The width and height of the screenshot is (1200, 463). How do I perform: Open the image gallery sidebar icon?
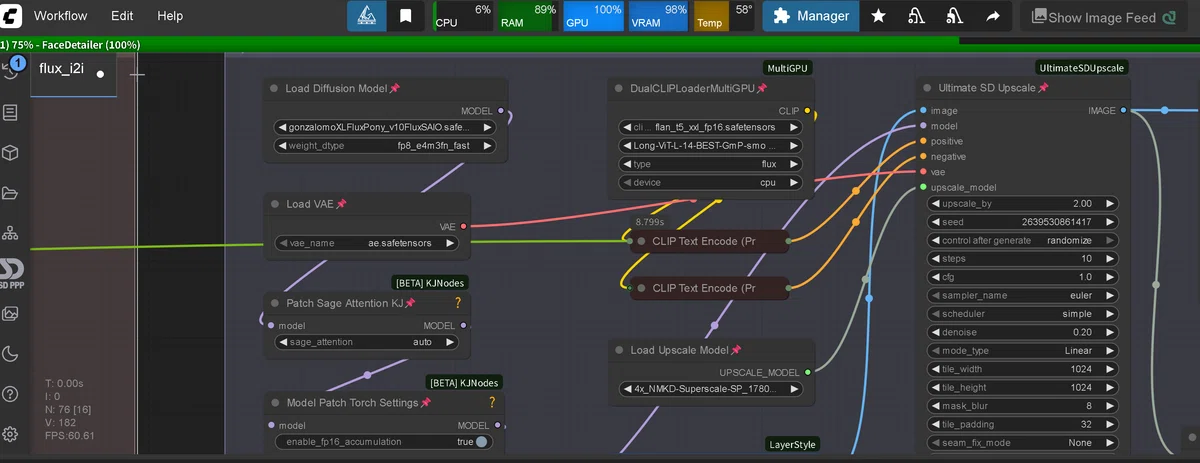coord(11,313)
